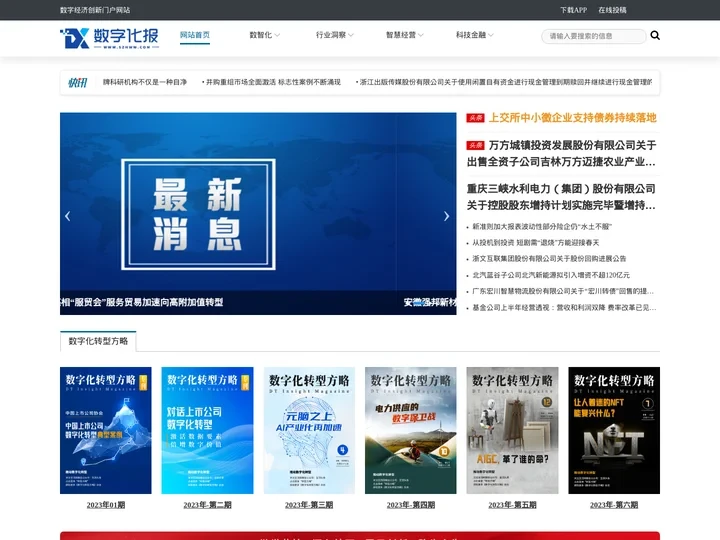Open magazine cover 电力供应的数字保卫战
720x540 pixels.
[411, 430]
